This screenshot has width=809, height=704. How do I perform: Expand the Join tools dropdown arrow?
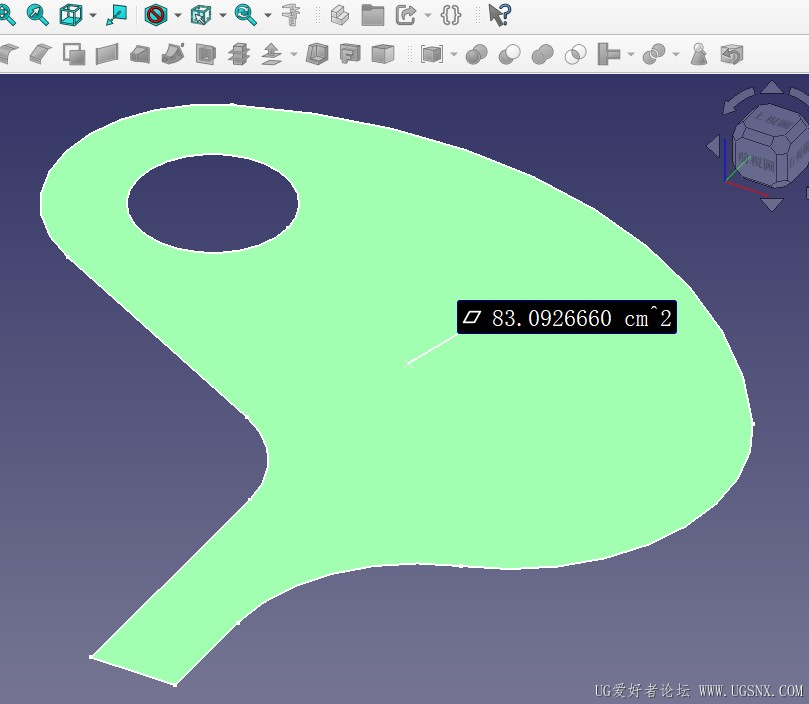coord(631,54)
